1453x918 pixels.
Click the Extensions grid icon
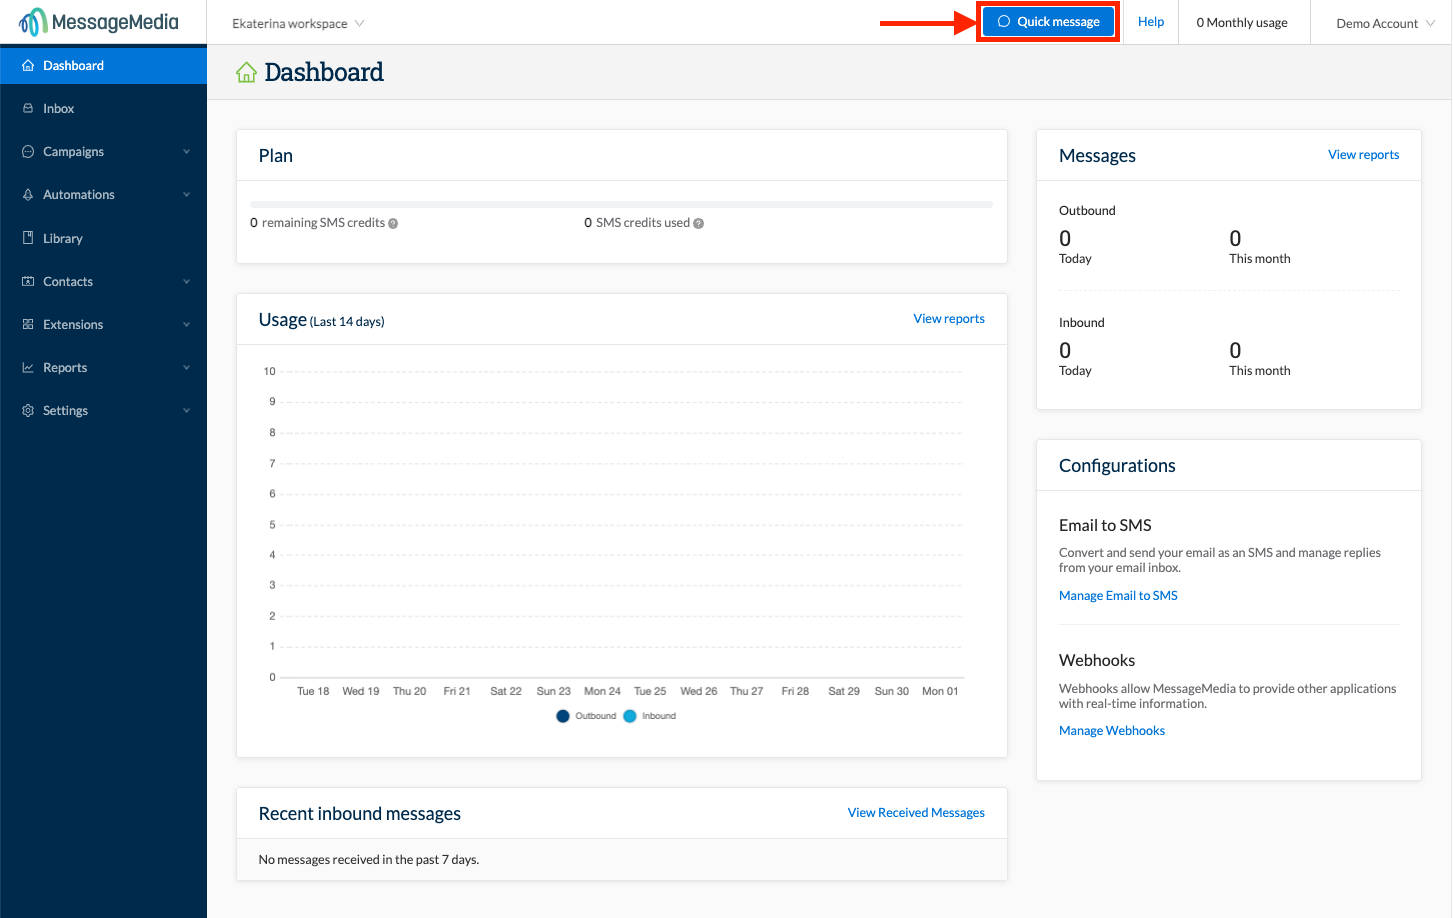click(x=28, y=324)
